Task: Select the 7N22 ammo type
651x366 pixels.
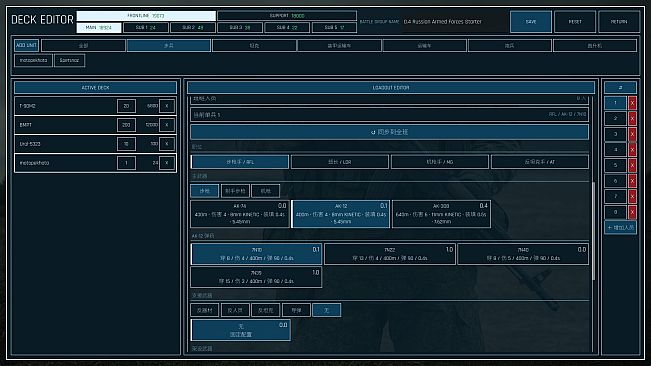Action: click(x=389, y=254)
